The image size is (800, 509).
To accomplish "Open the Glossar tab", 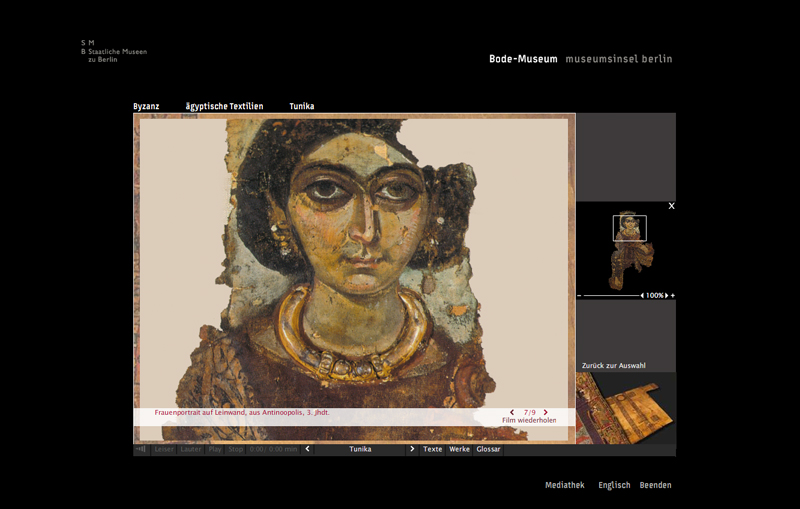I will tap(488, 449).
